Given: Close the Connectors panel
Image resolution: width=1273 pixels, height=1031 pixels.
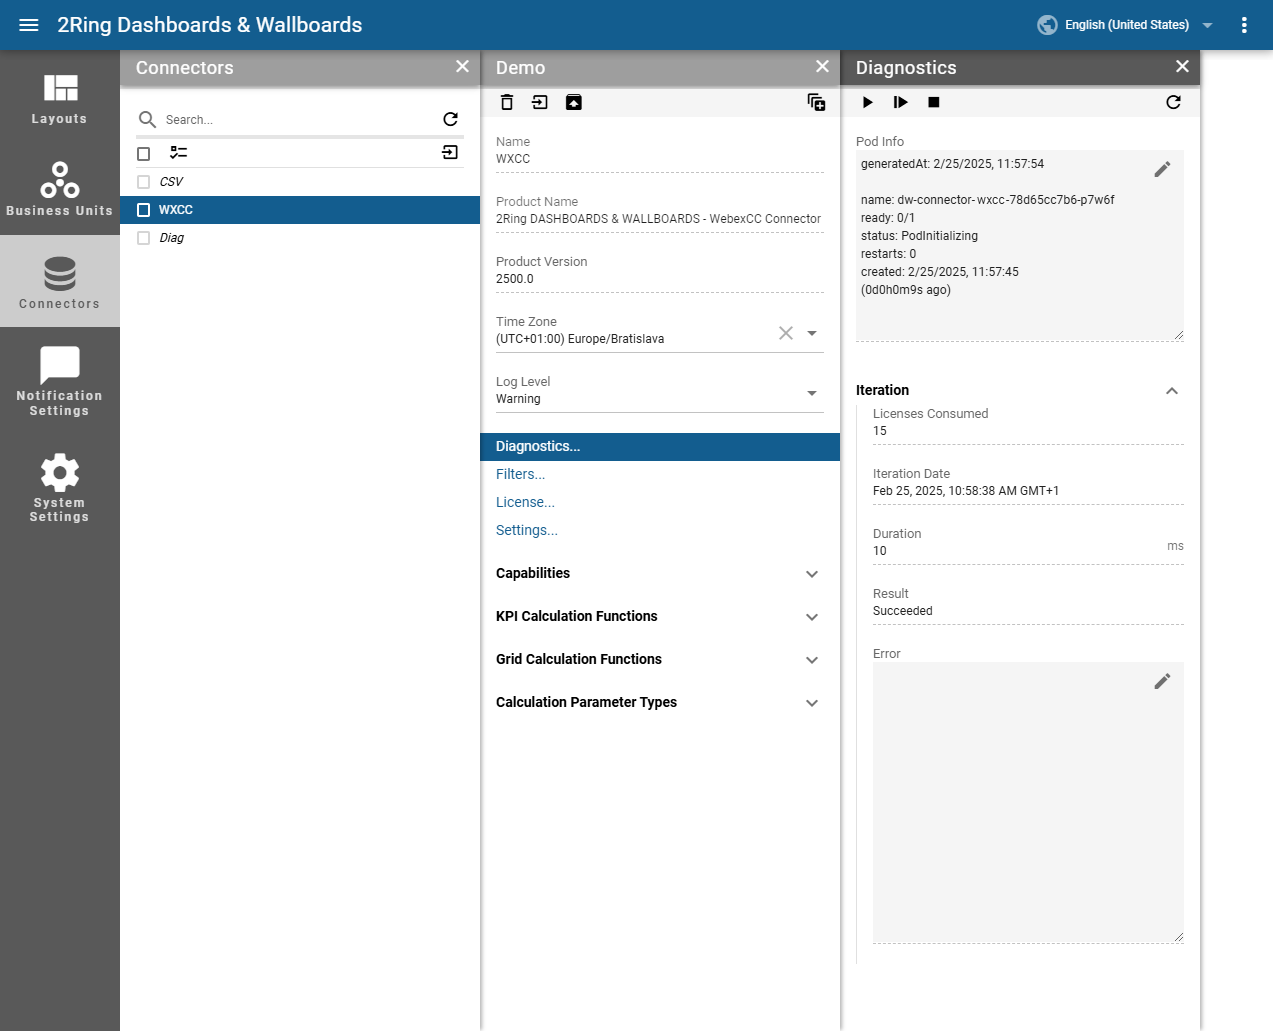Looking at the screenshot, I should click(x=462, y=66).
